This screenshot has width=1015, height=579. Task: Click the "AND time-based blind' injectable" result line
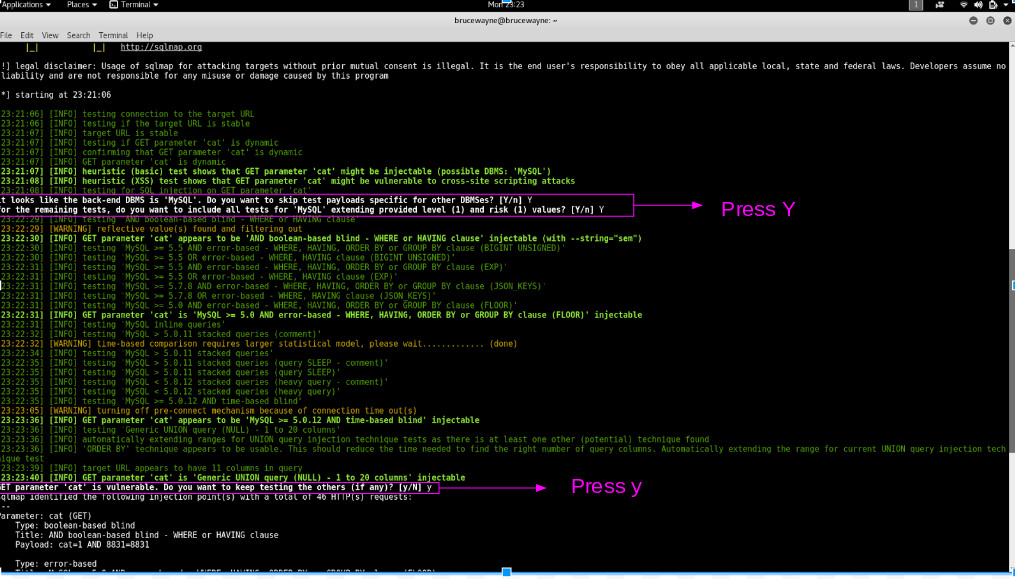[x=240, y=420]
